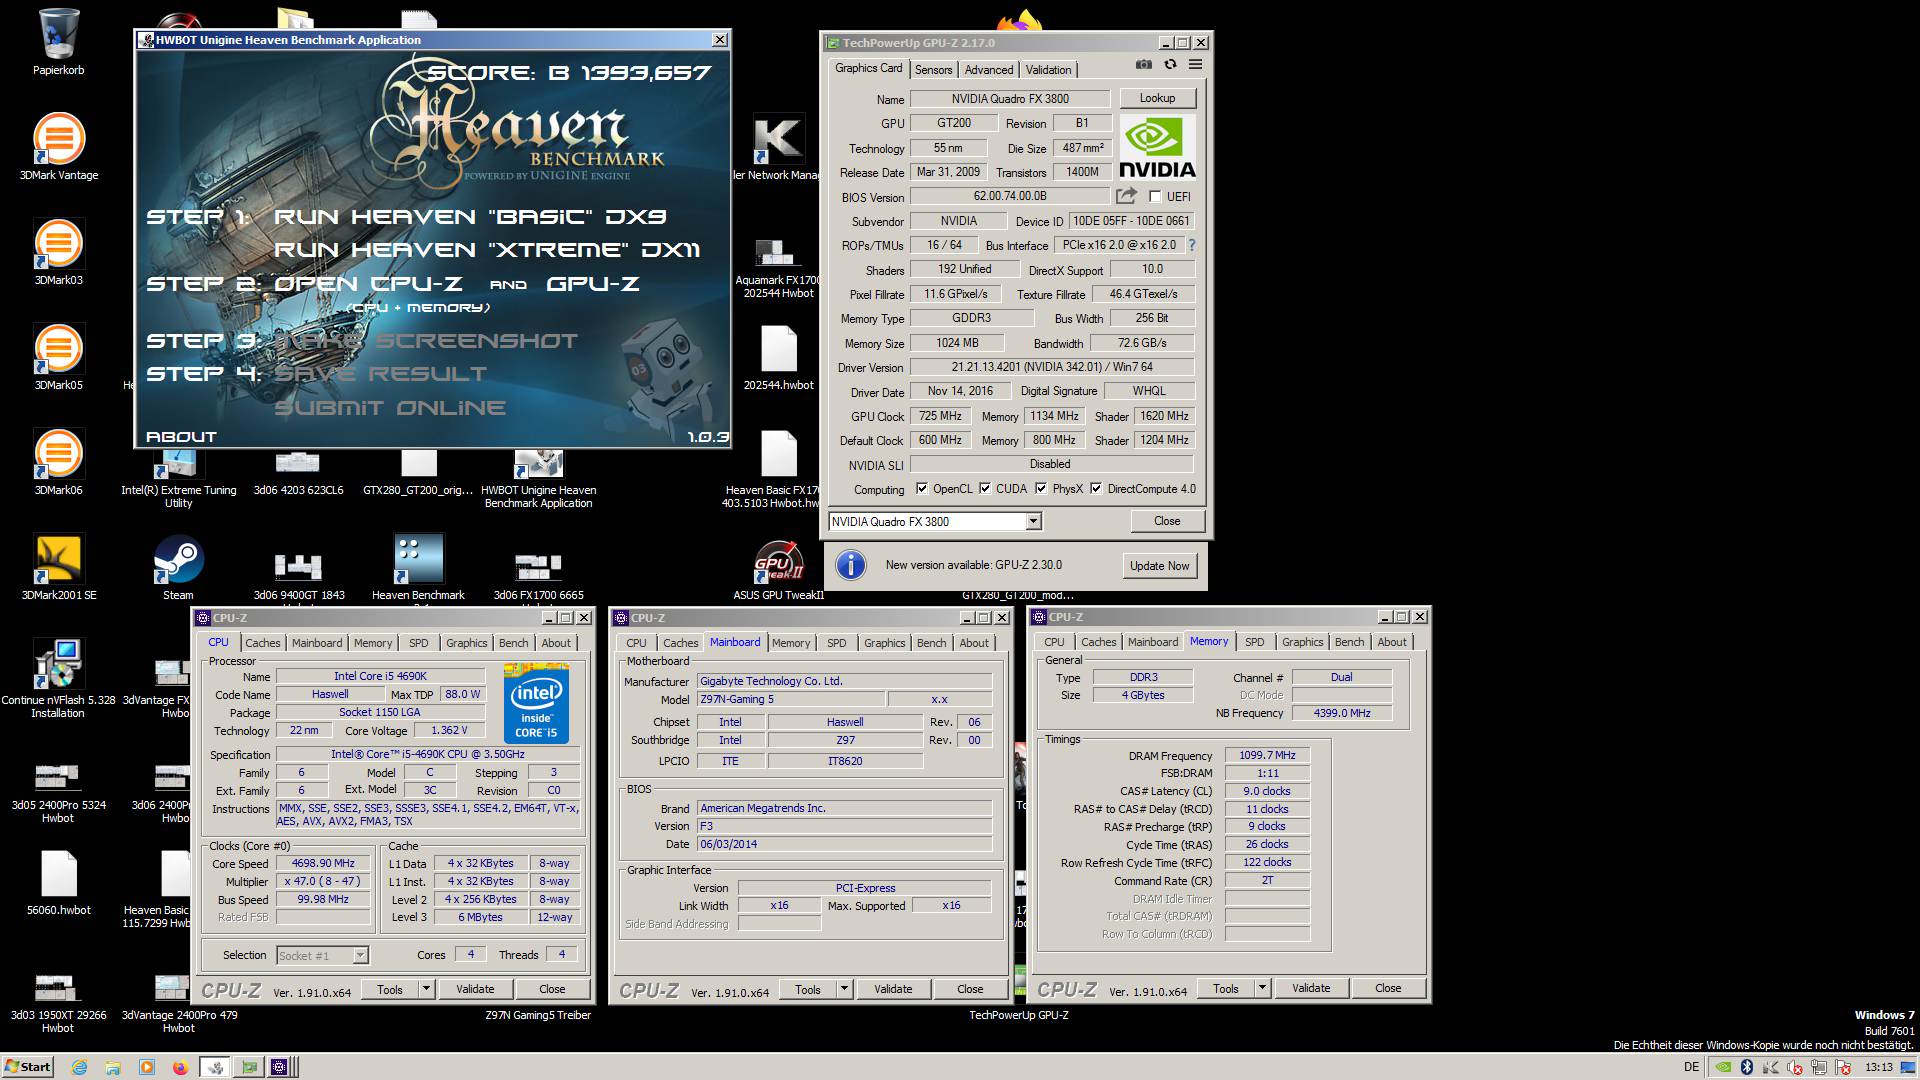The height and width of the screenshot is (1080, 1920).
Task: Click 'Run Heaven Basic DX9' in HWBOT Heaven
Action: click(470, 217)
